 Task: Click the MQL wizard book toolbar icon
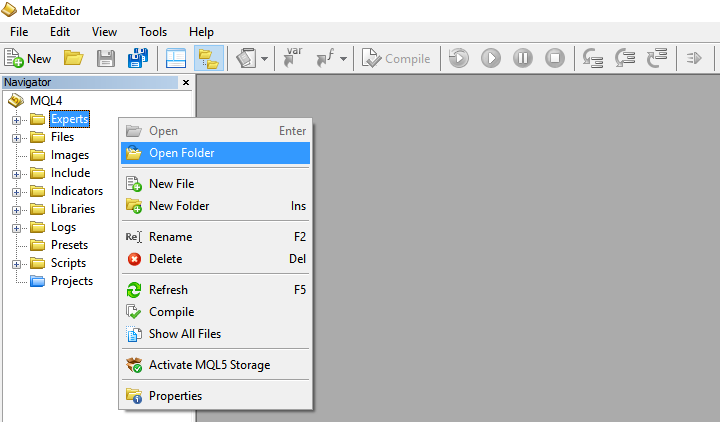246,58
